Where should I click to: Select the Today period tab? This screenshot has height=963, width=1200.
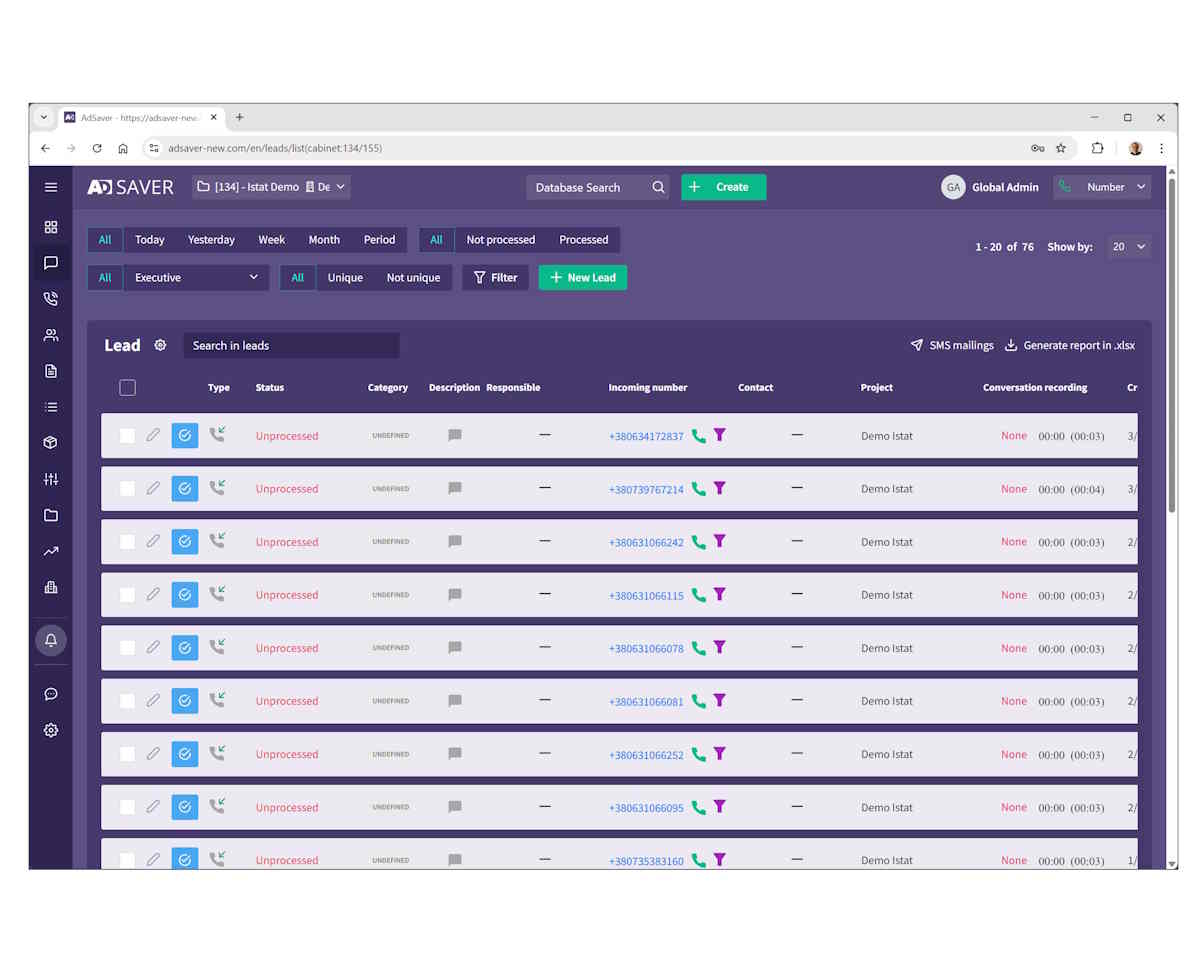pos(150,240)
